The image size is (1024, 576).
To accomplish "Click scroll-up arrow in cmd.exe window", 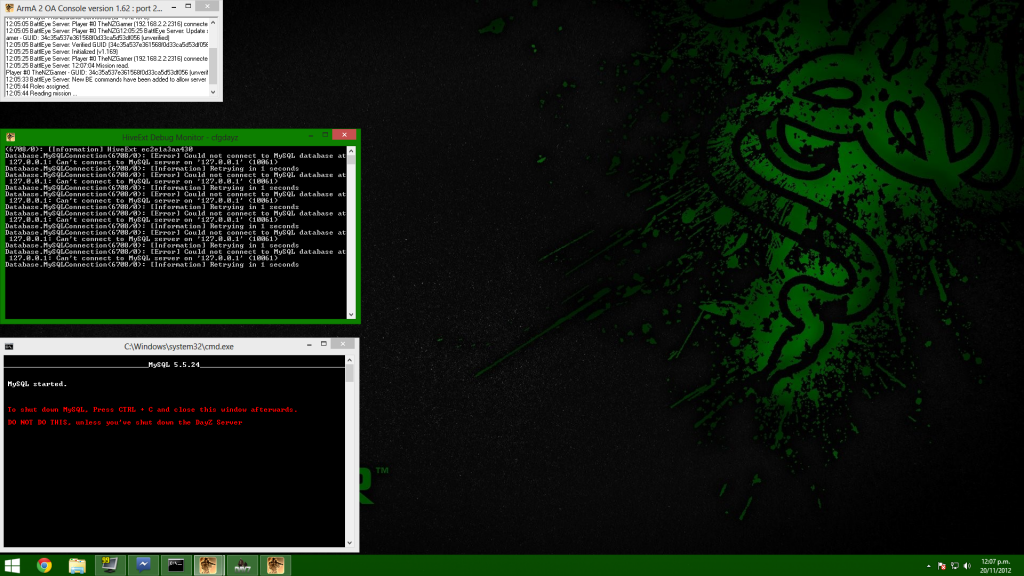I will pyautogui.click(x=349, y=360).
